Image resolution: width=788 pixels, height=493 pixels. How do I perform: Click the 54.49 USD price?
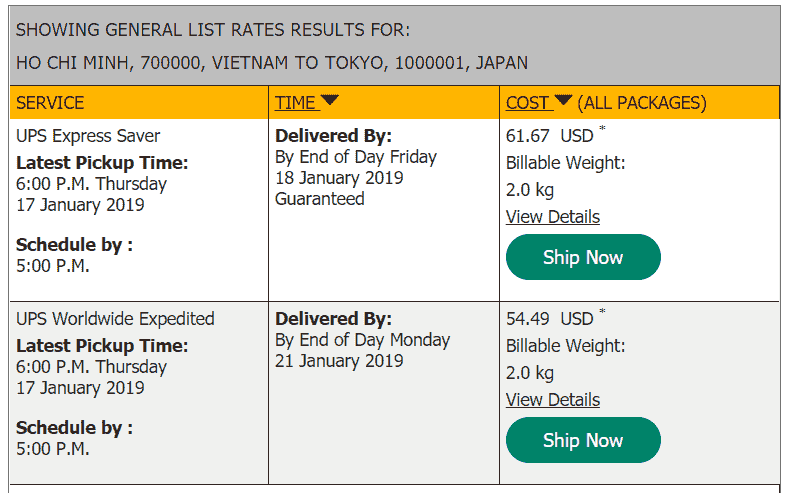click(550, 319)
